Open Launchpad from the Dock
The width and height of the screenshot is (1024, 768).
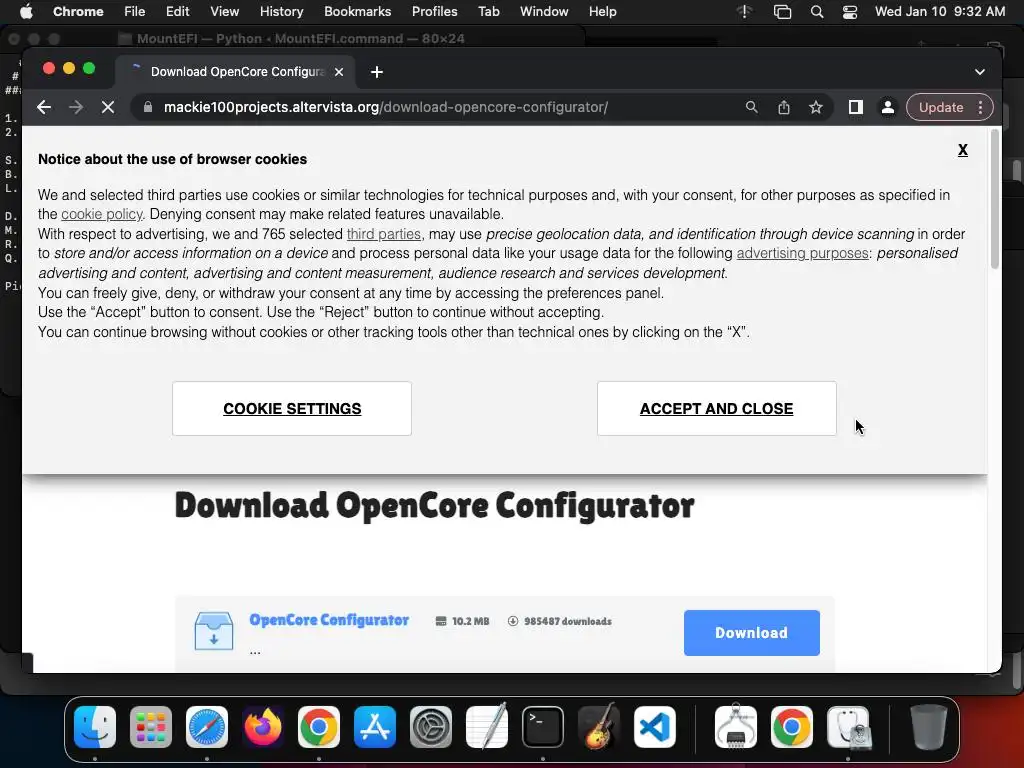click(151, 726)
